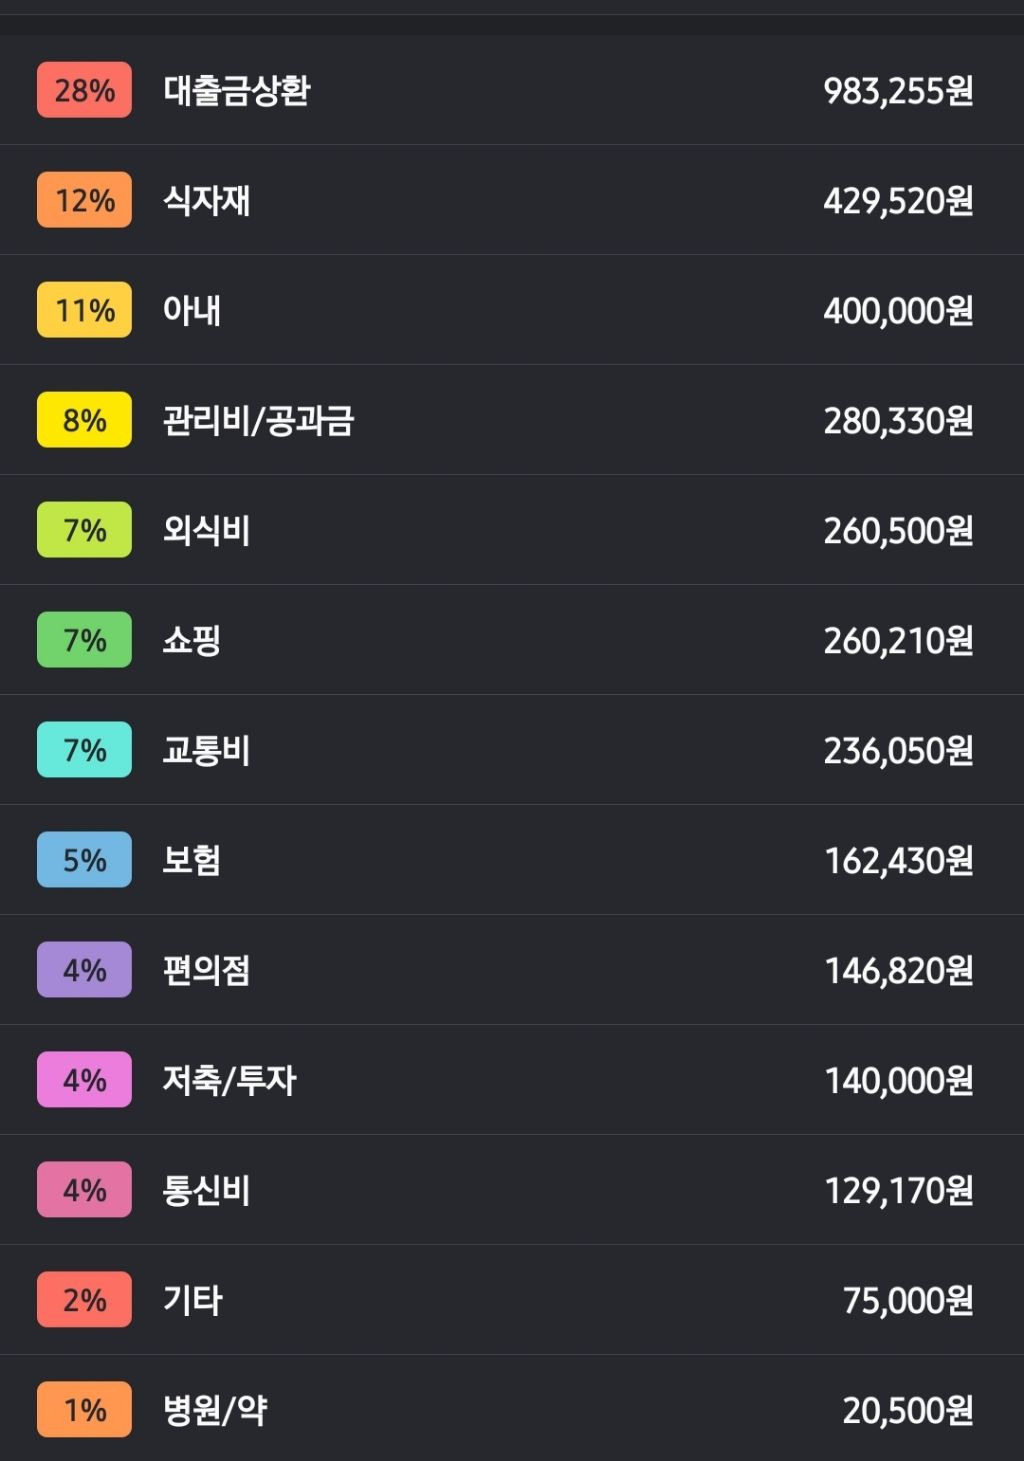Image resolution: width=1024 pixels, height=1461 pixels.
Task: Select the 기타 category row
Action: click(x=512, y=1300)
